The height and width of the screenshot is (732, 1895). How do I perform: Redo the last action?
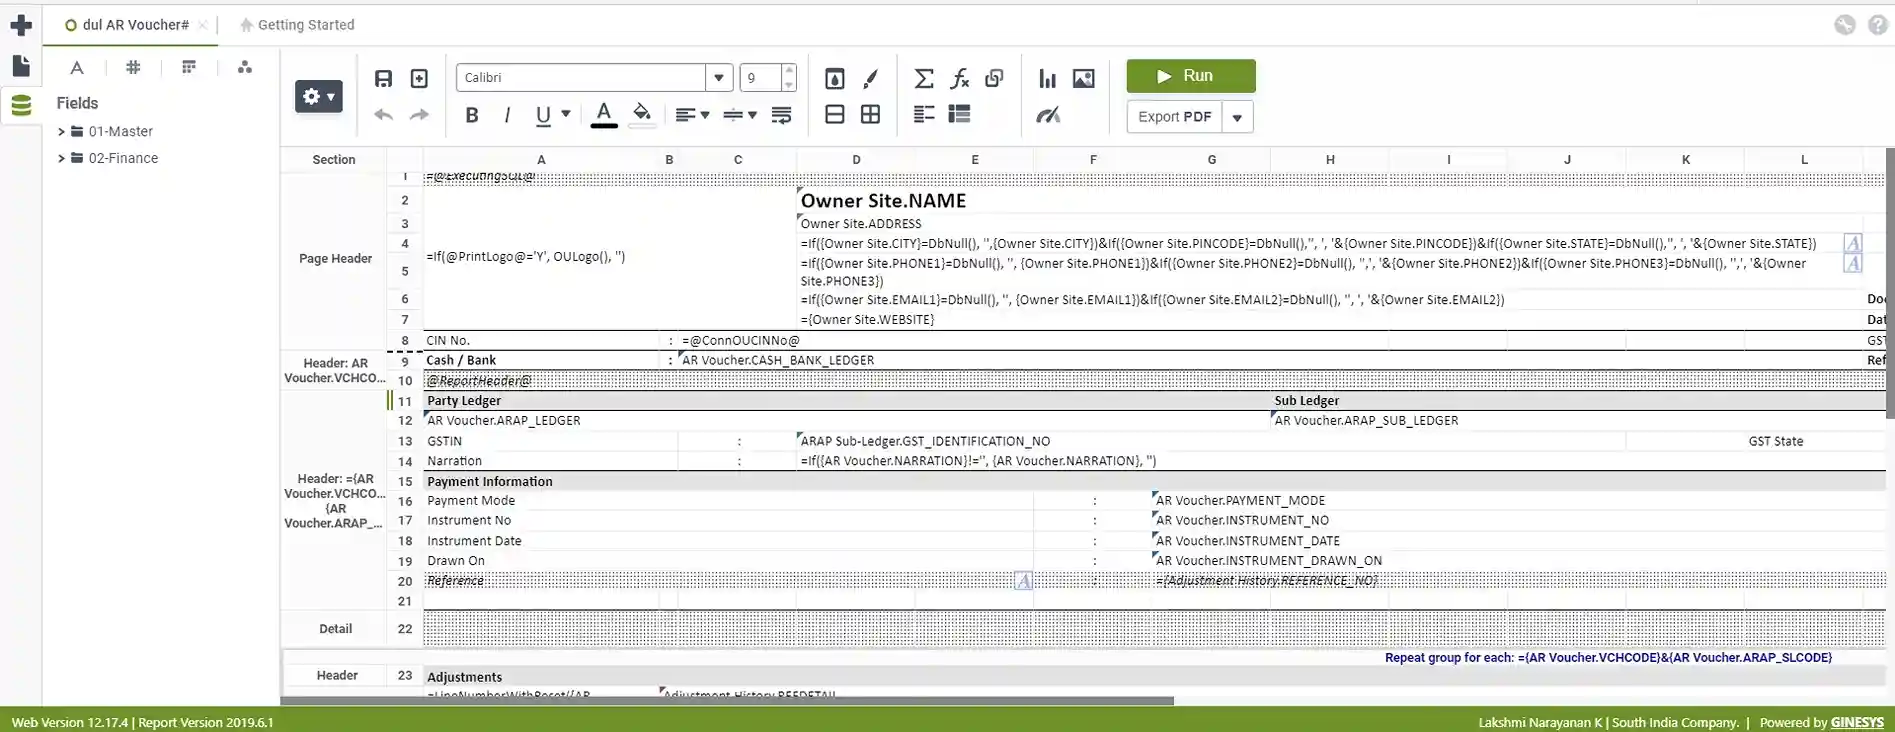(x=419, y=115)
